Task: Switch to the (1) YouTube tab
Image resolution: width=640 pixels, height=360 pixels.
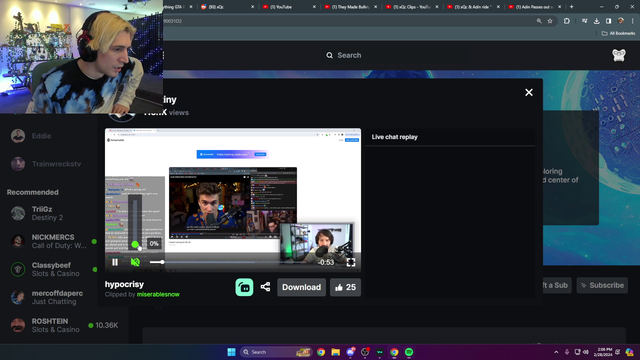Action: (x=288, y=7)
